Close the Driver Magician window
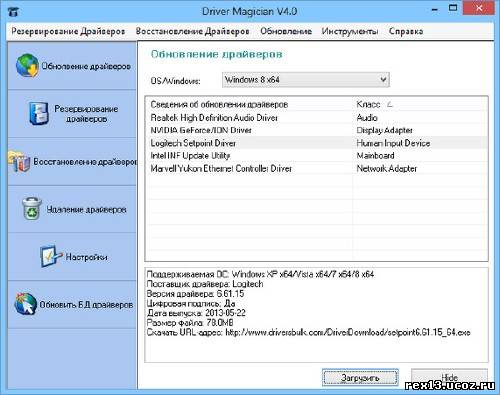This screenshot has width=500, height=395. 479,8
